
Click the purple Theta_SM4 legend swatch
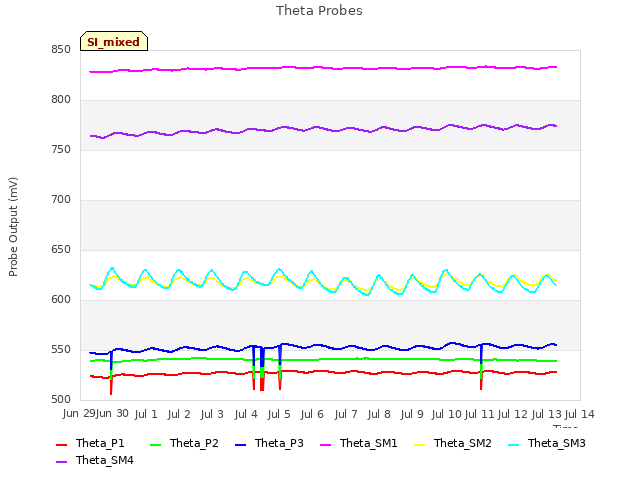61,461
